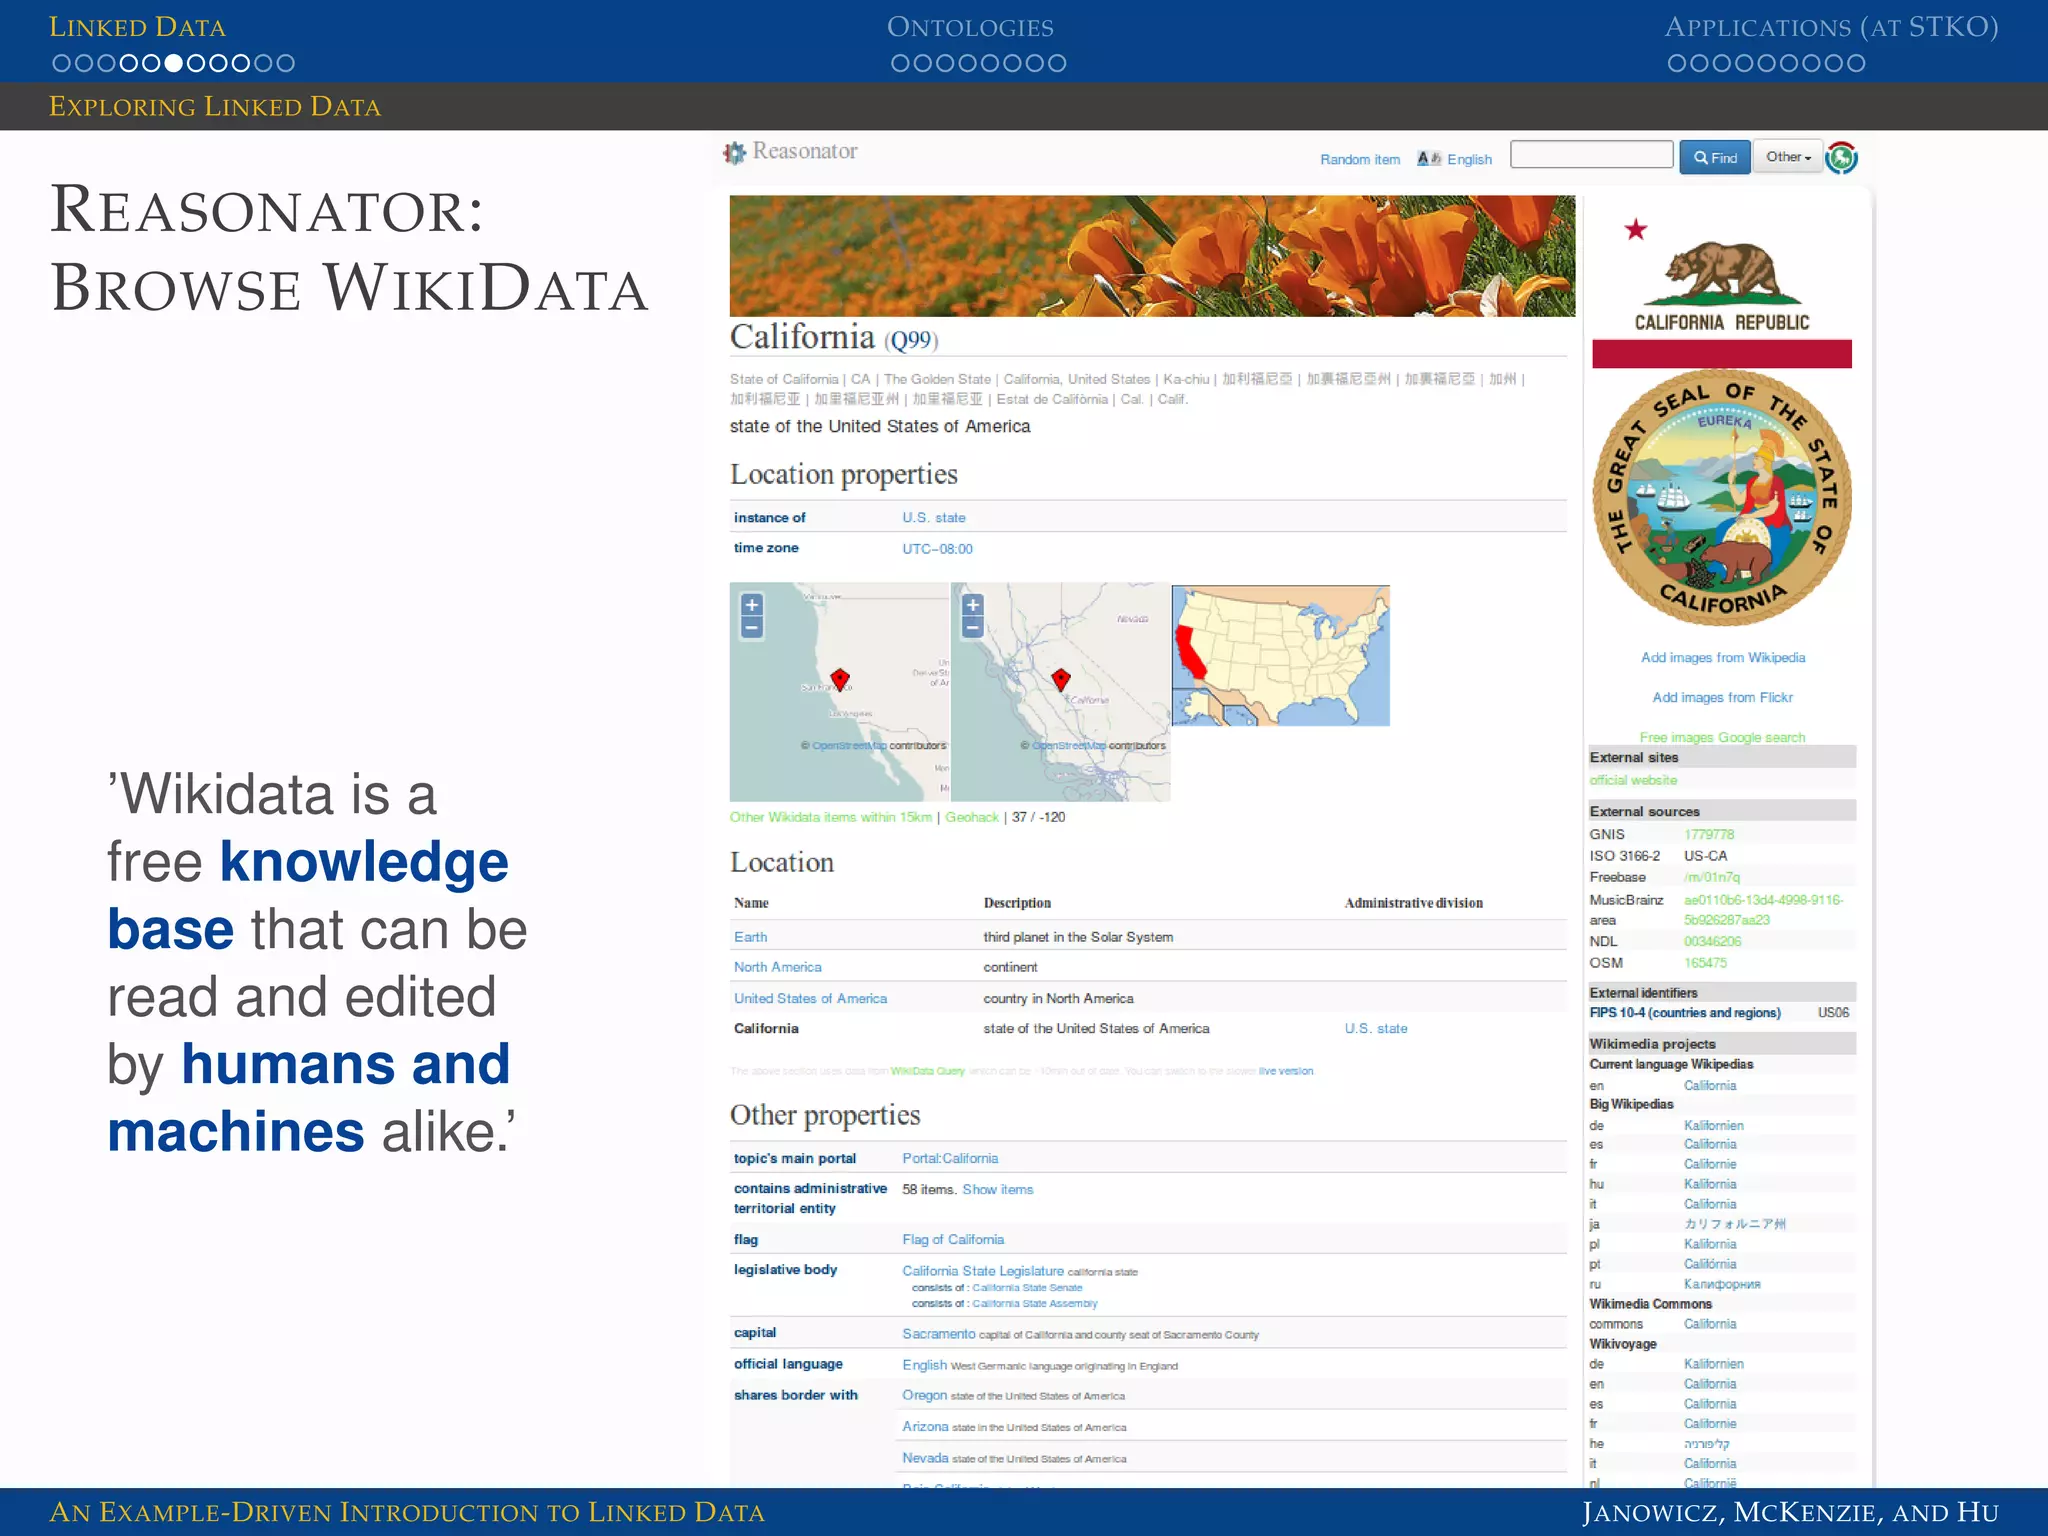2048x1536 pixels.
Task: Open California poppy banner image
Action: click(1152, 256)
